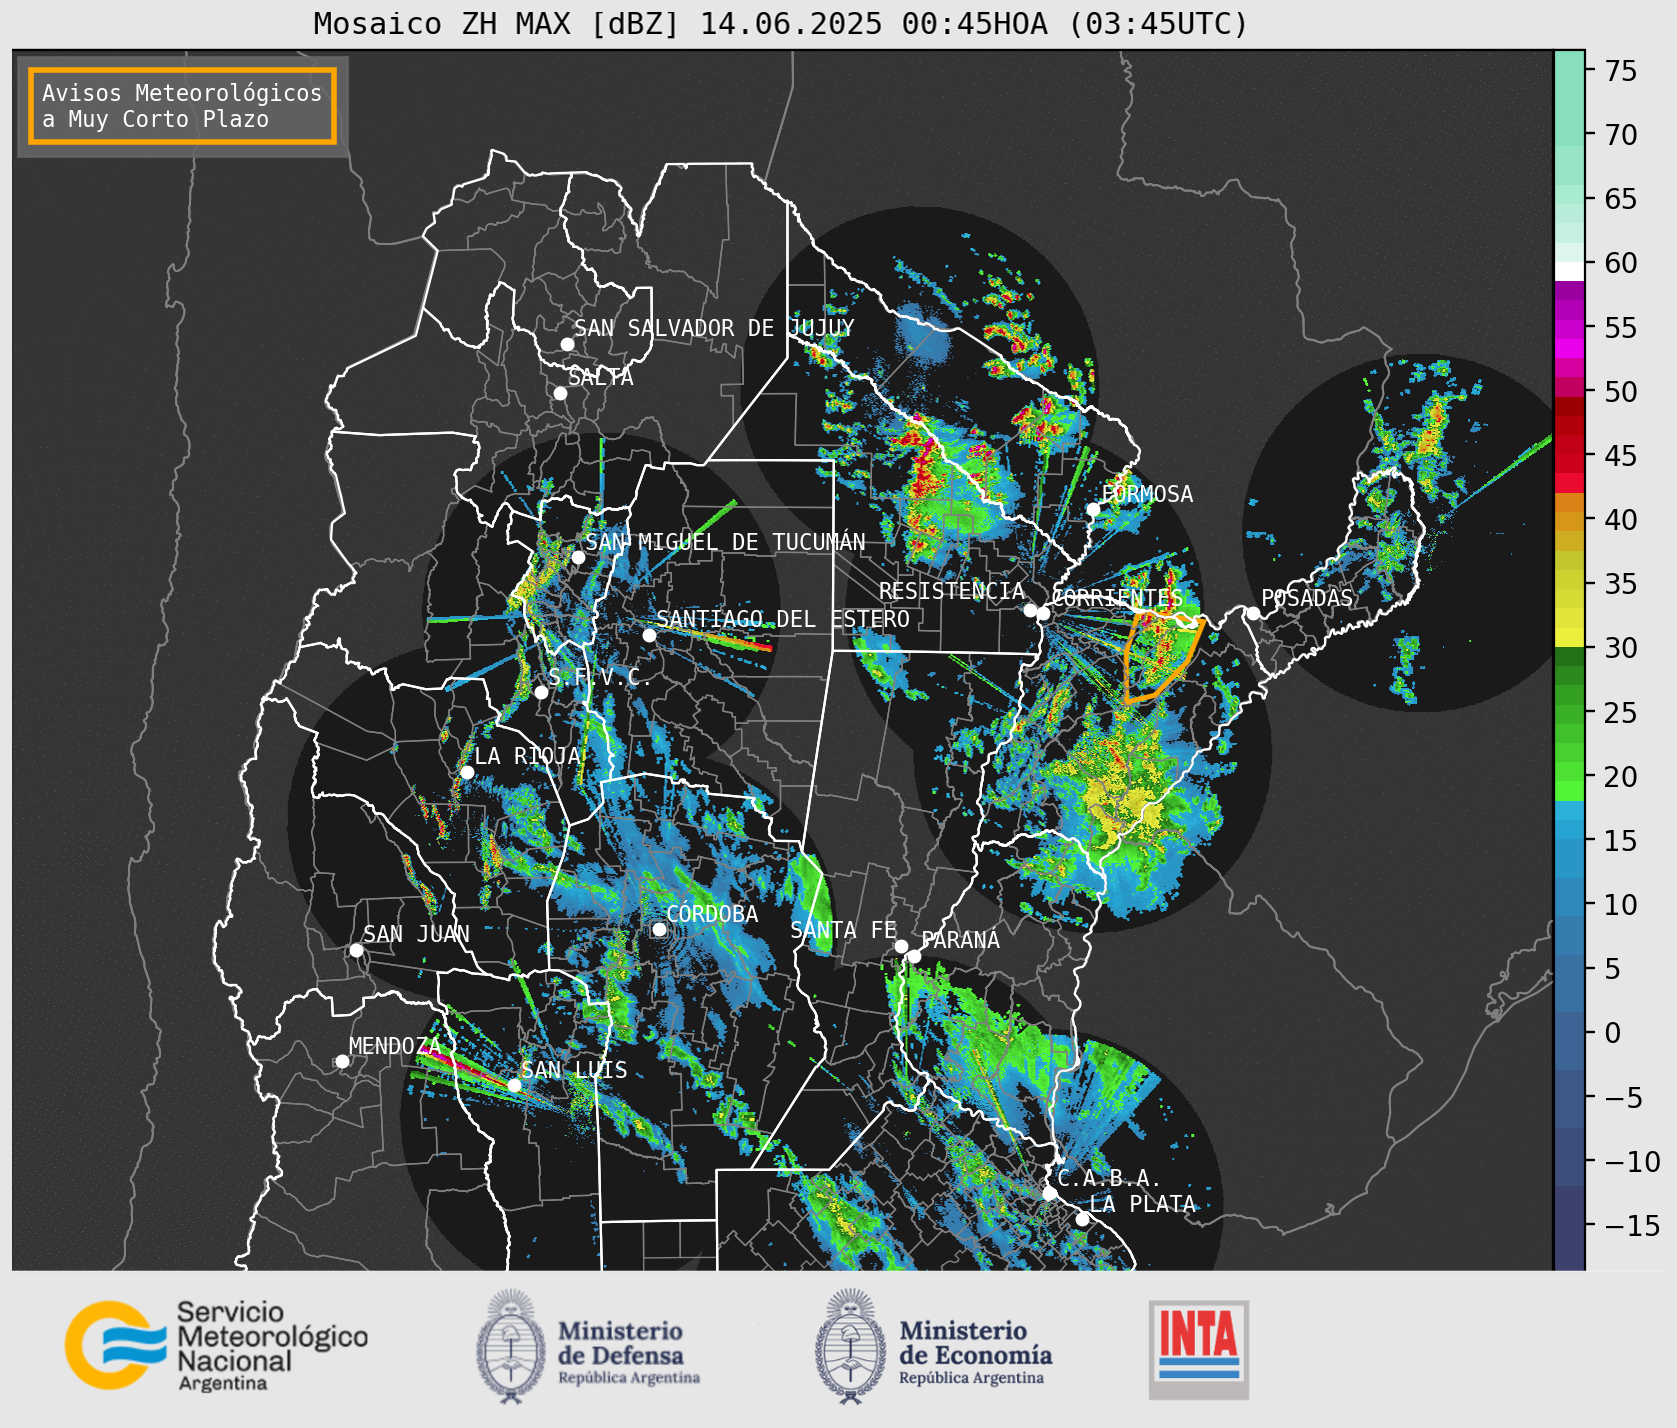The width and height of the screenshot is (1677, 1428).
Task: Click the San Luis city marker dot
Action: tap(514, 1085)
